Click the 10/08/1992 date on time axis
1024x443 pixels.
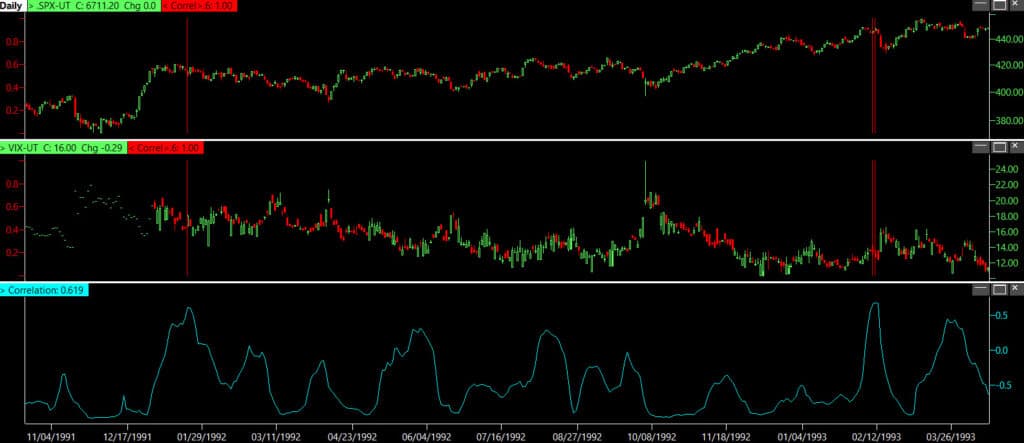(x=651, y=436)
